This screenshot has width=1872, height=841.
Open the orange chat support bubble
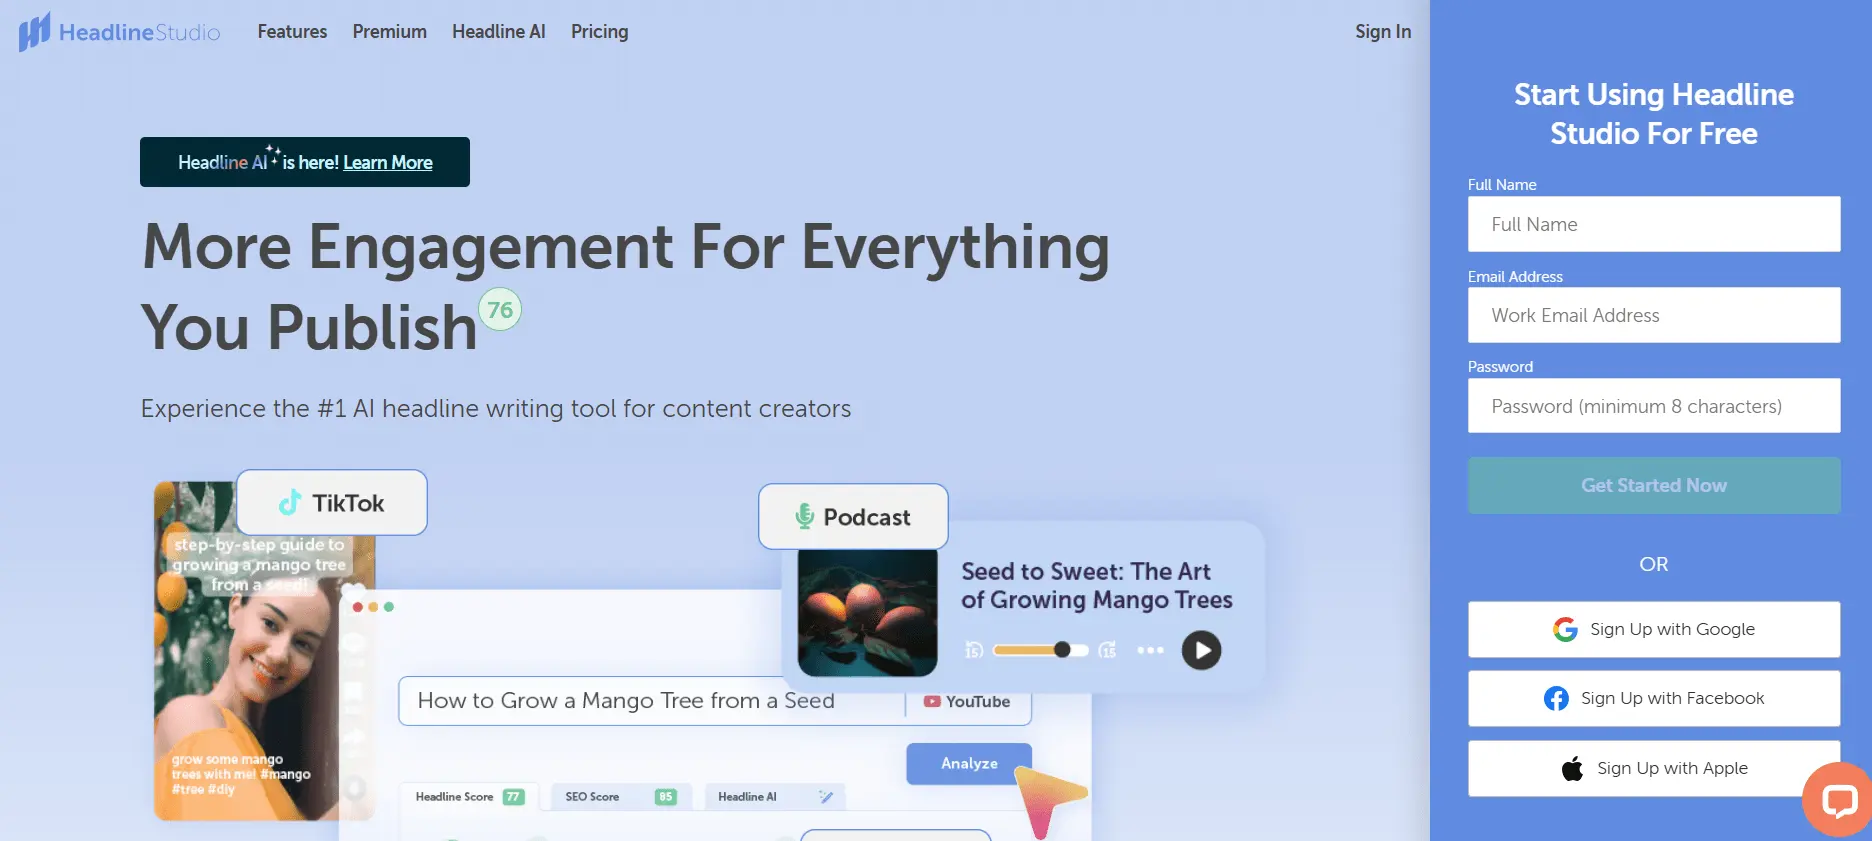point(1838,800)
